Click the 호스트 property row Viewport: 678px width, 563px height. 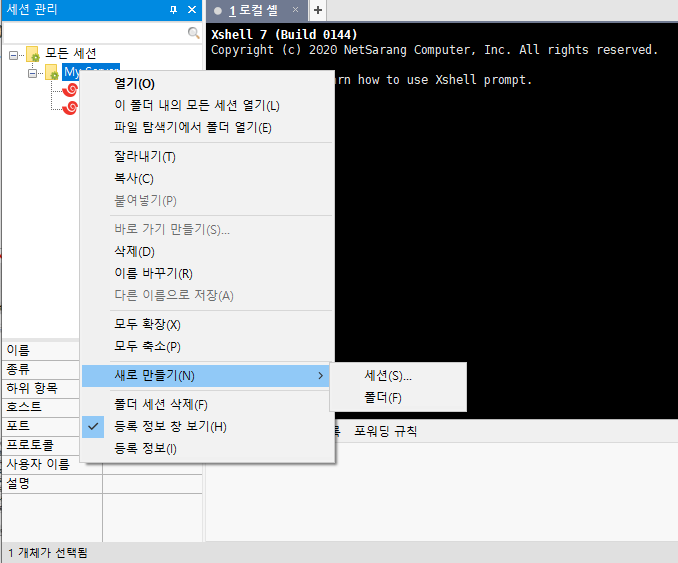click(x=41, y=407)
